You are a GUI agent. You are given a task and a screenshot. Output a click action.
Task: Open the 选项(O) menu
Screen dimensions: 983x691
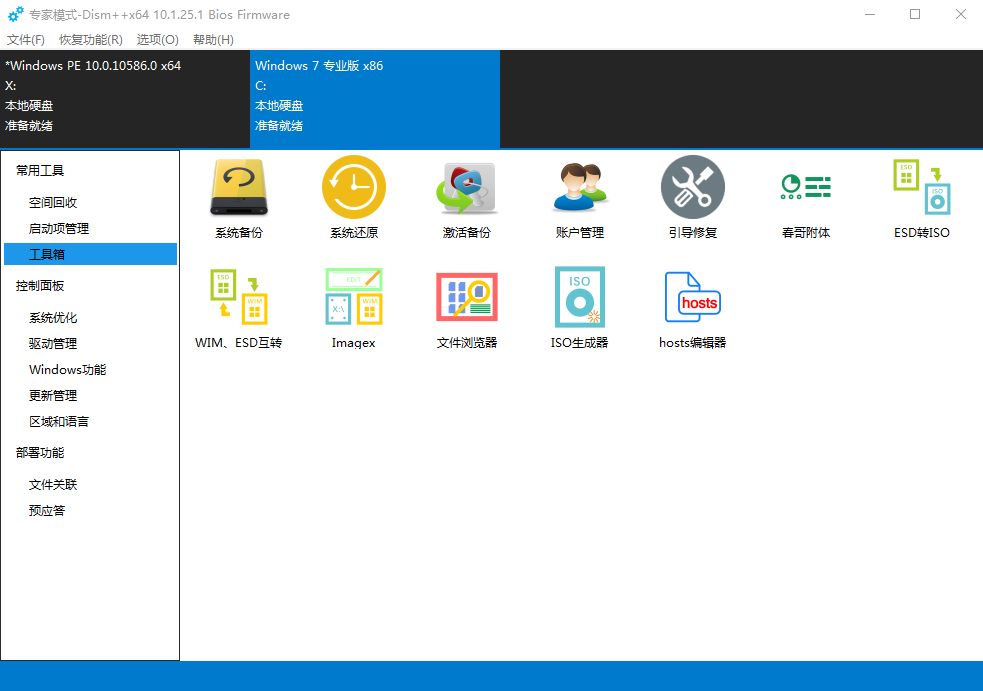[158, 40]
